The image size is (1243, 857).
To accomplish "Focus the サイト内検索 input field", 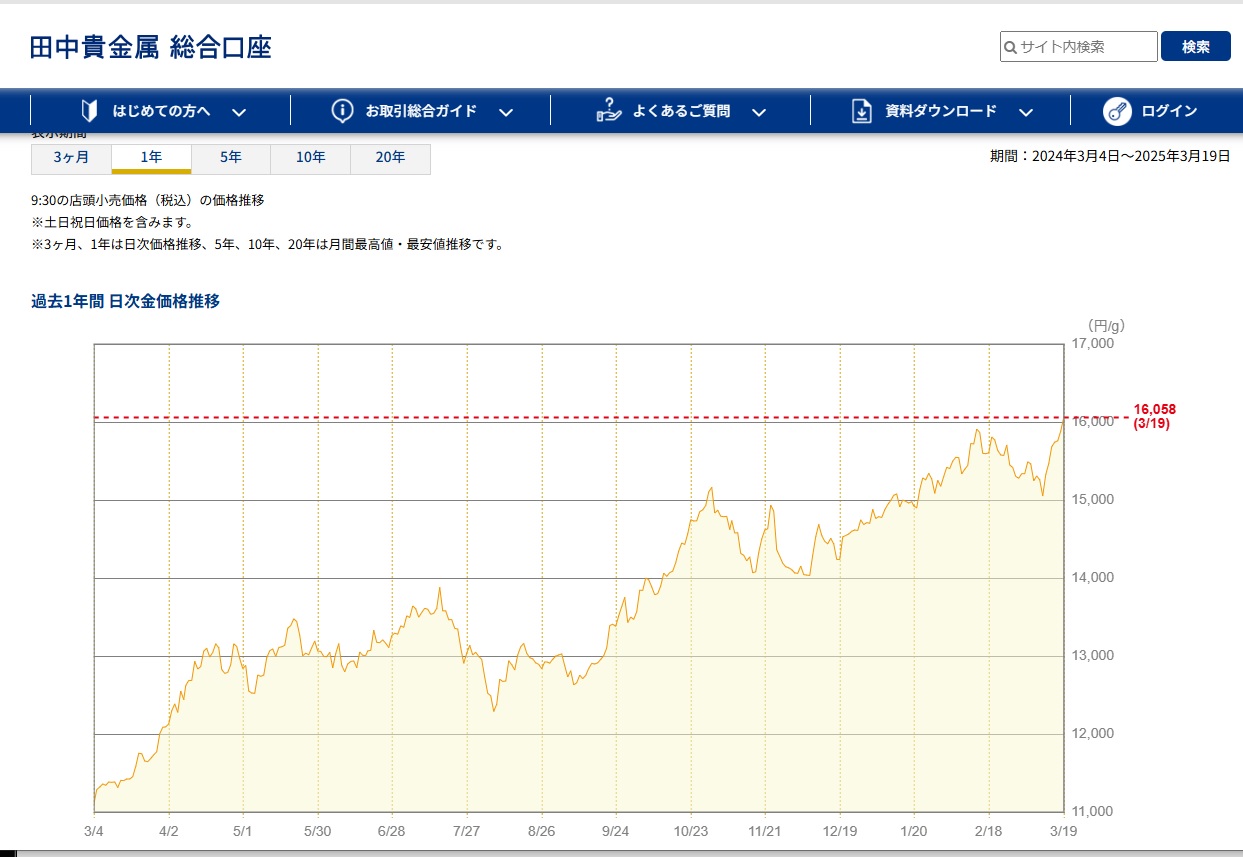I will (x=1079, y=47).
